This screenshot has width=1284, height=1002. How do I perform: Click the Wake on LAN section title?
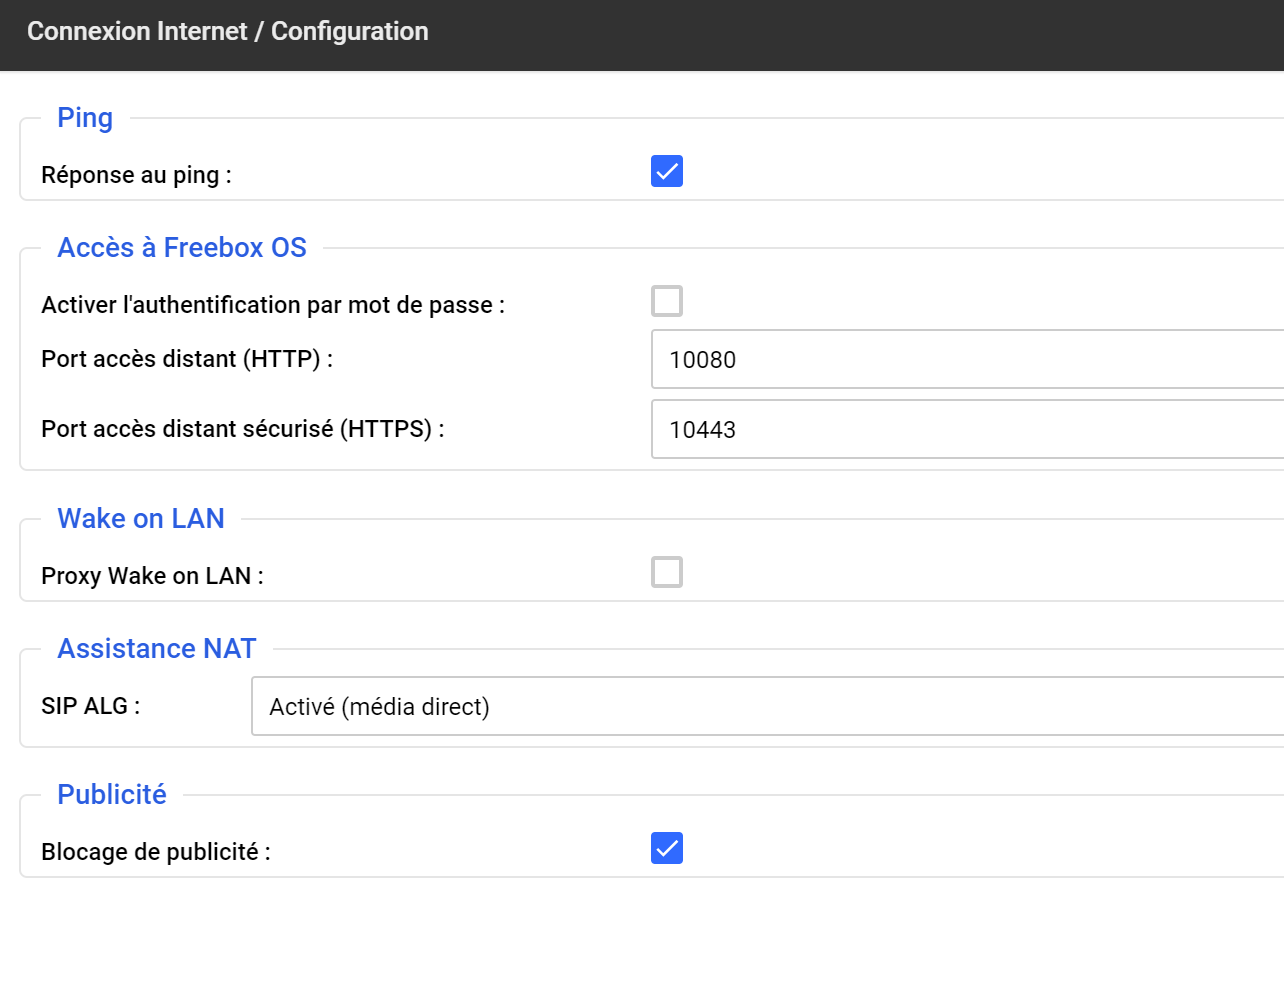click(x=141, y=519)
